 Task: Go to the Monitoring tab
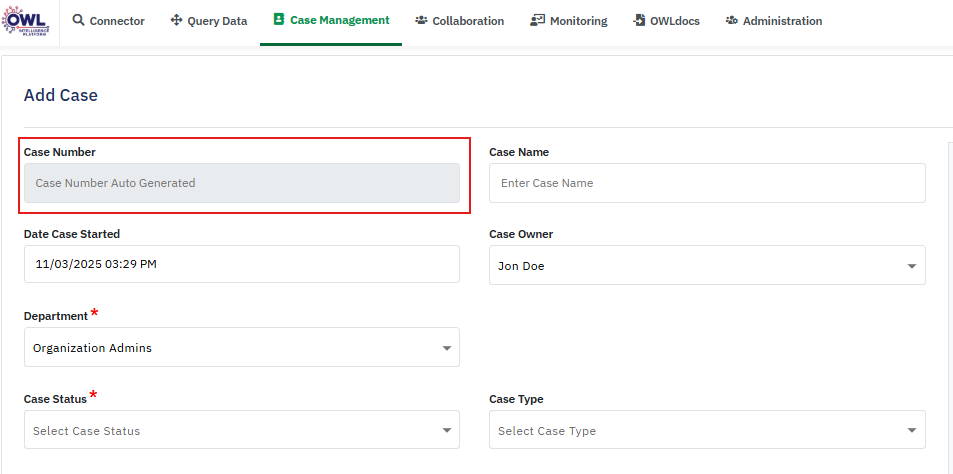[x=578, y=21]
